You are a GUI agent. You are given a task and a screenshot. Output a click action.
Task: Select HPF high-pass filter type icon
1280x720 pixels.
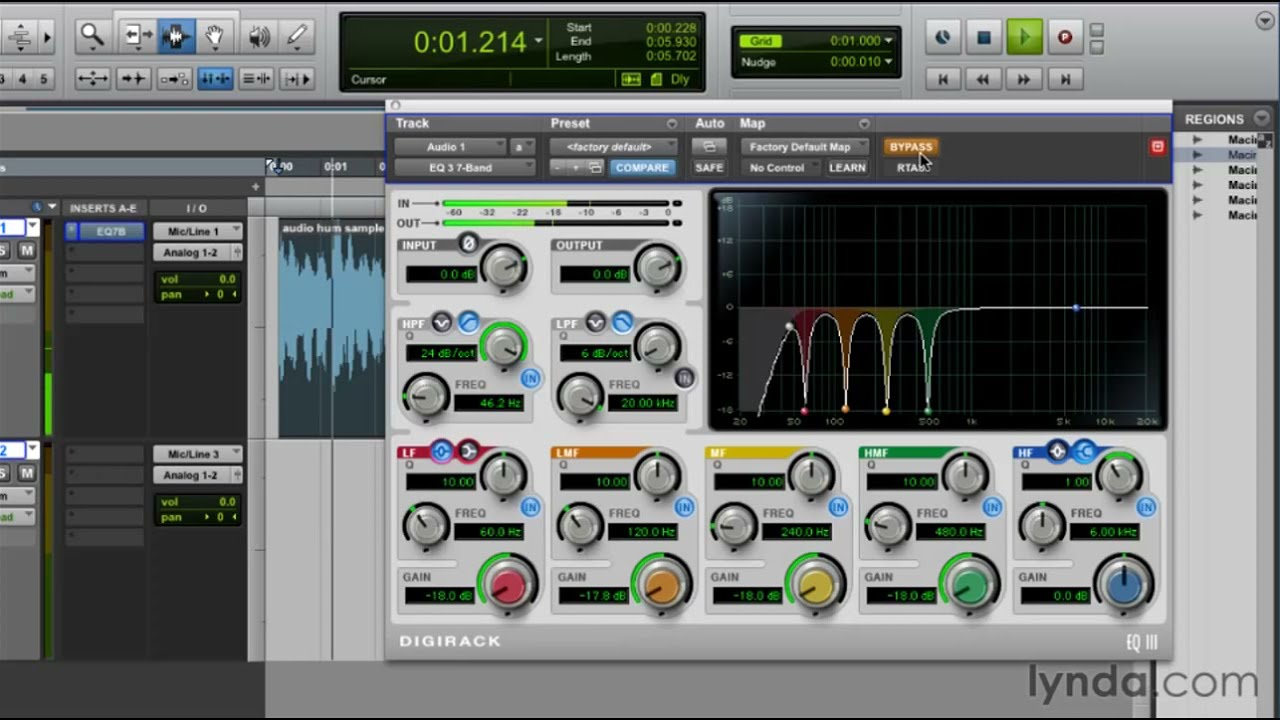click(x=468, y=322)
